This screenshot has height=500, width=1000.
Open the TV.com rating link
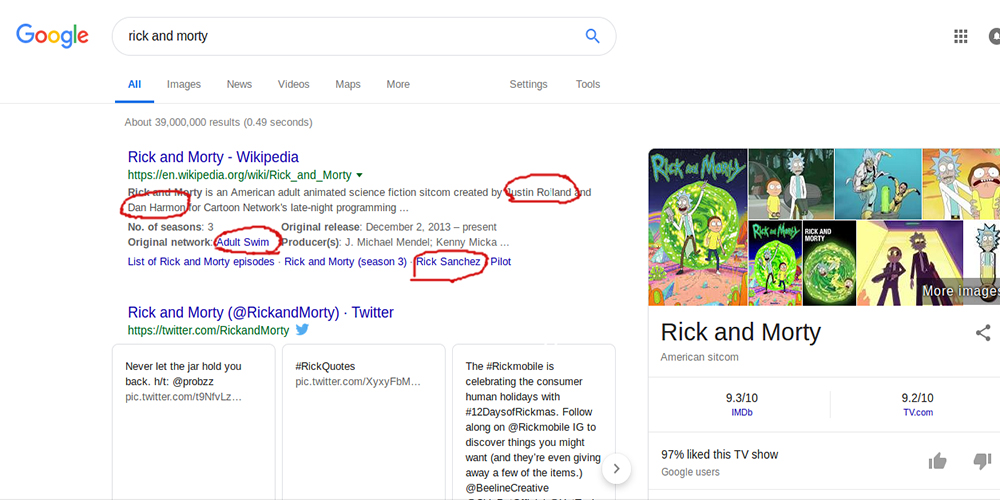(x=918, y=413)
